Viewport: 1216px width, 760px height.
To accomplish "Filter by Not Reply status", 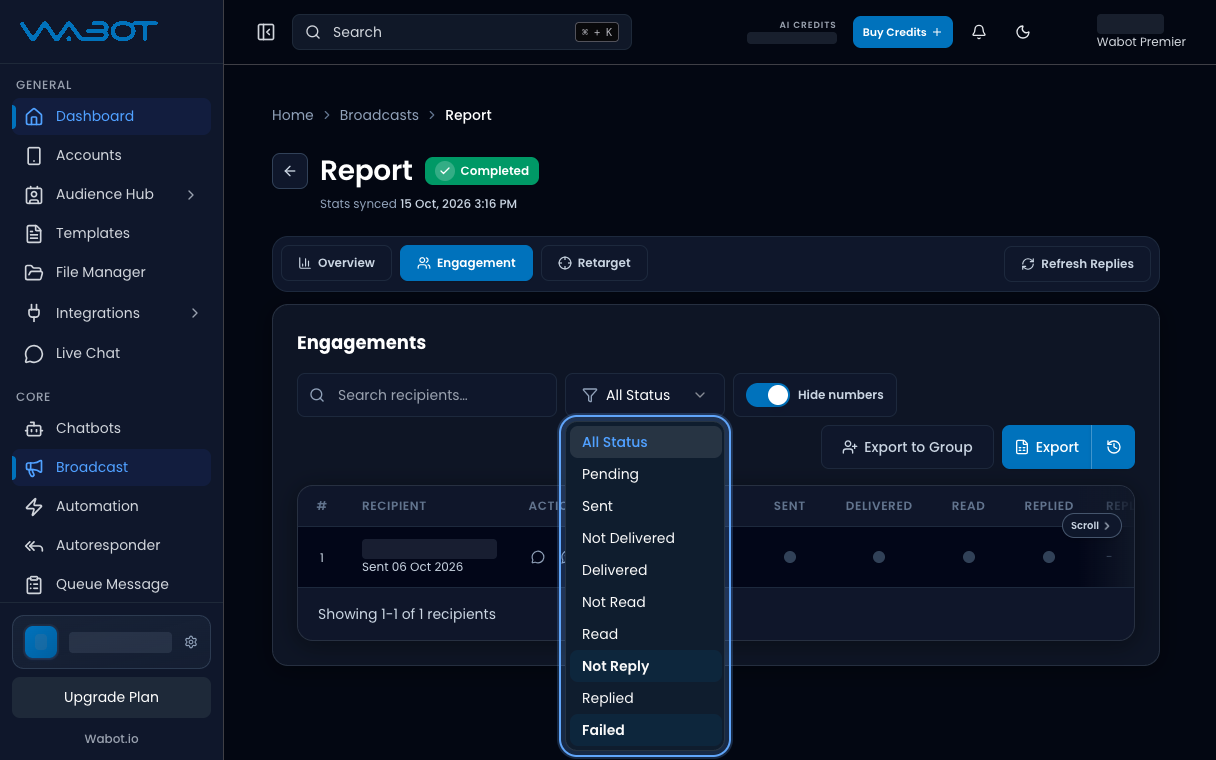I will [645, 666].
